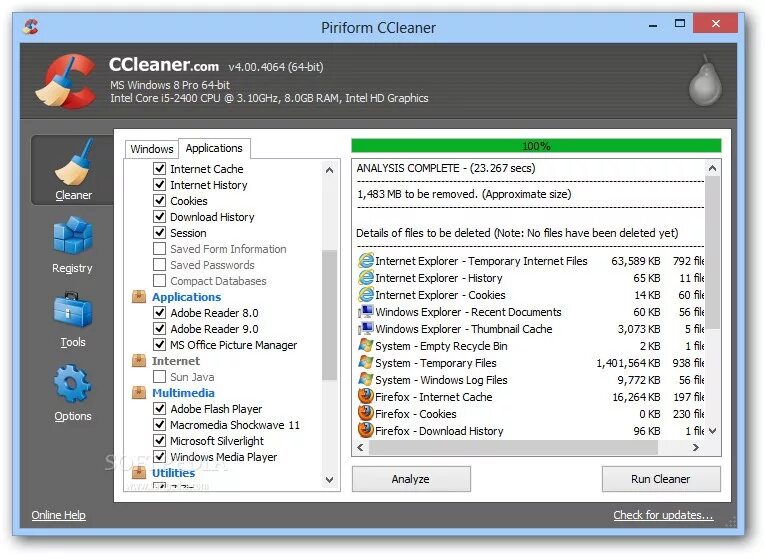Click results pane scroll down arrow
This screenshot has width=765, height=556.
(x=712, y=431)
